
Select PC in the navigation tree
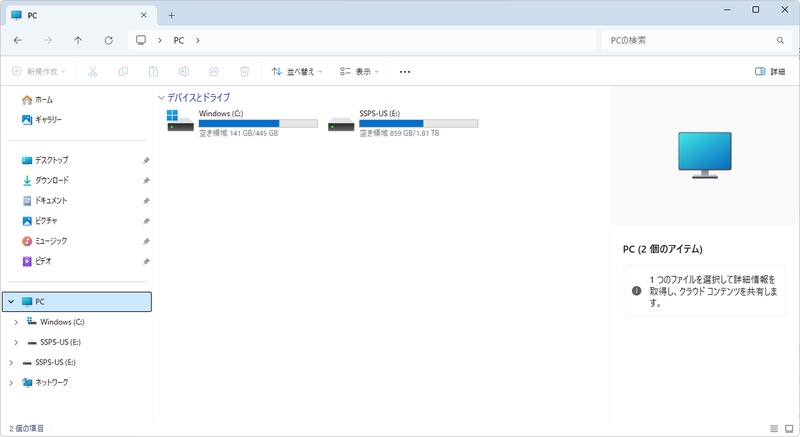77,301
